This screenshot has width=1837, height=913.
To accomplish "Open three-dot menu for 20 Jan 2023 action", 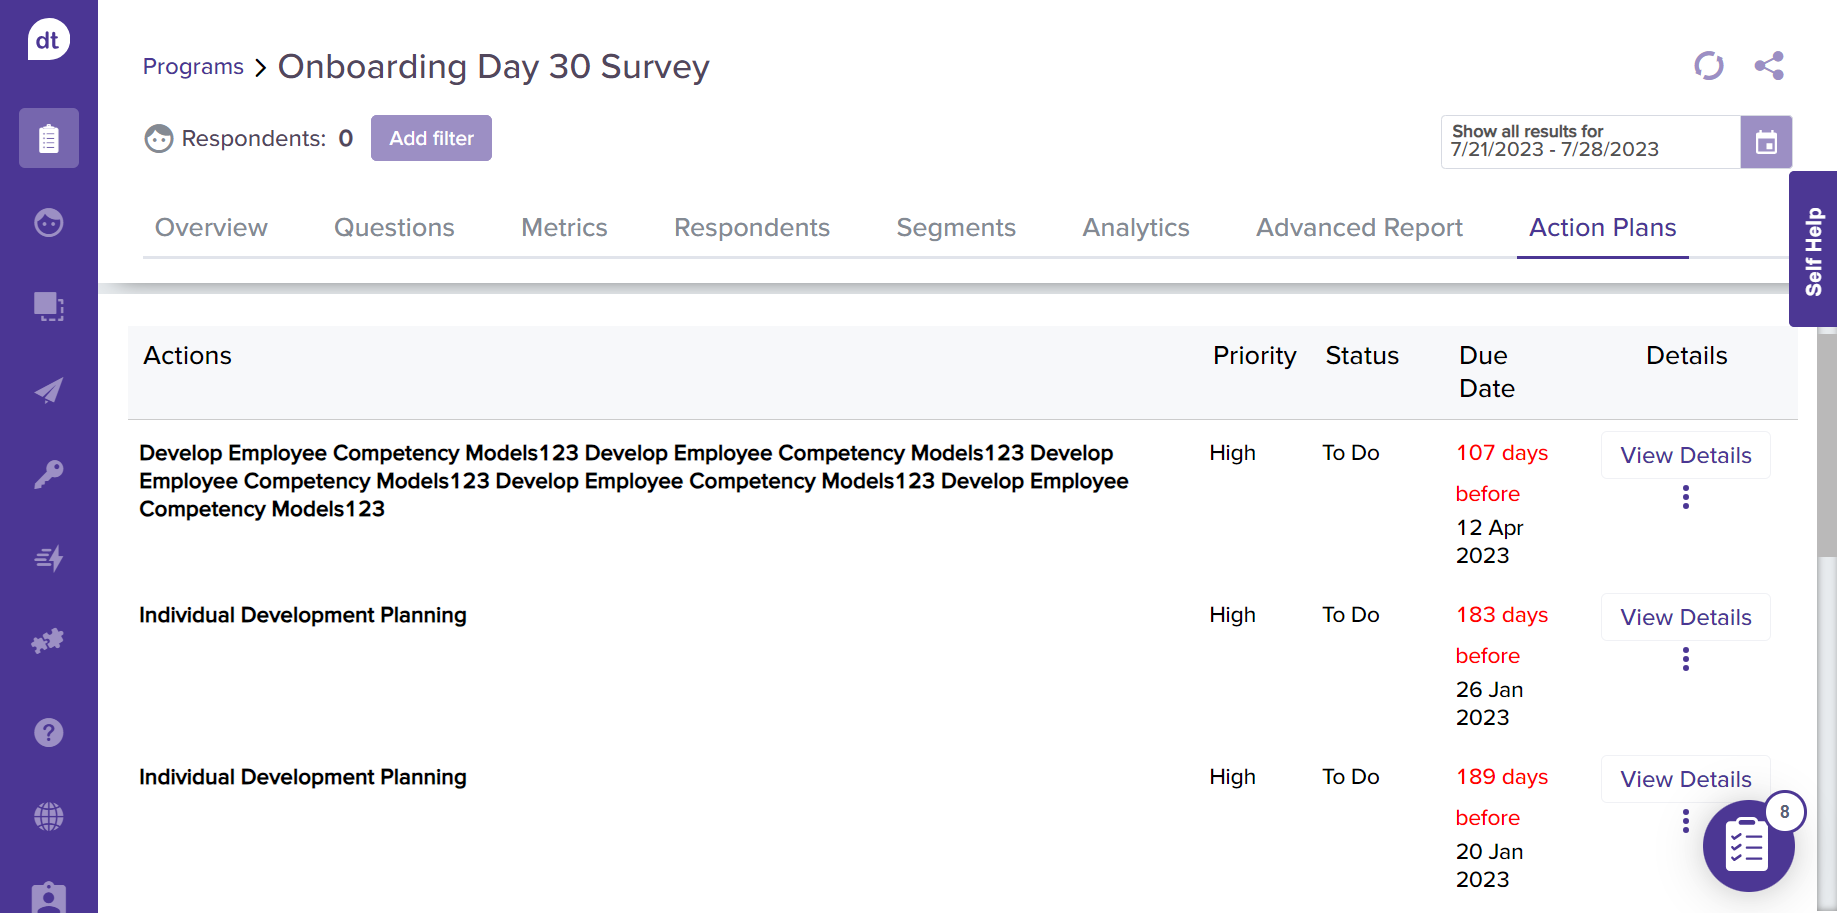I will (x=1685, y=821).
